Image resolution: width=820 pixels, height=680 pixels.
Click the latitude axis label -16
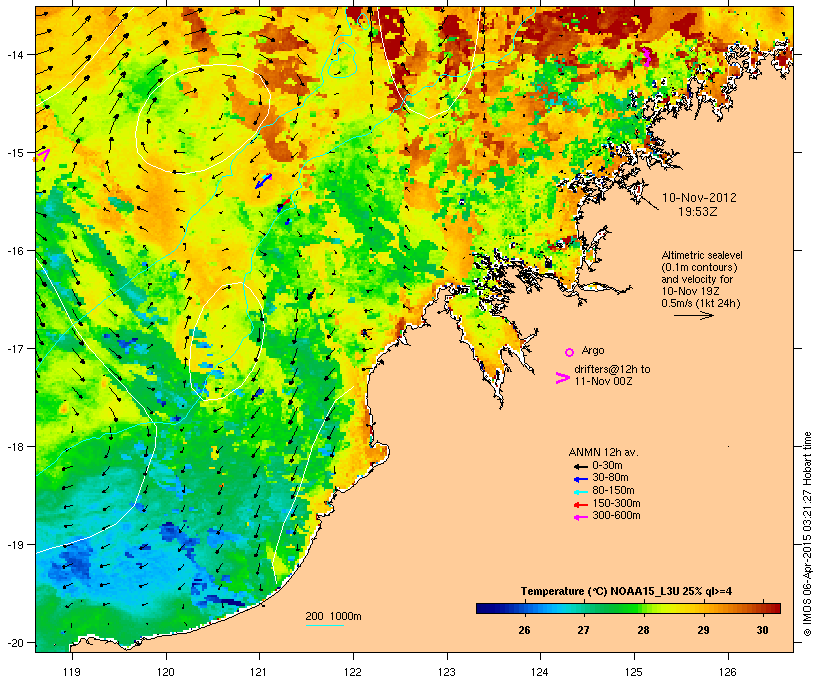[14, 251]
